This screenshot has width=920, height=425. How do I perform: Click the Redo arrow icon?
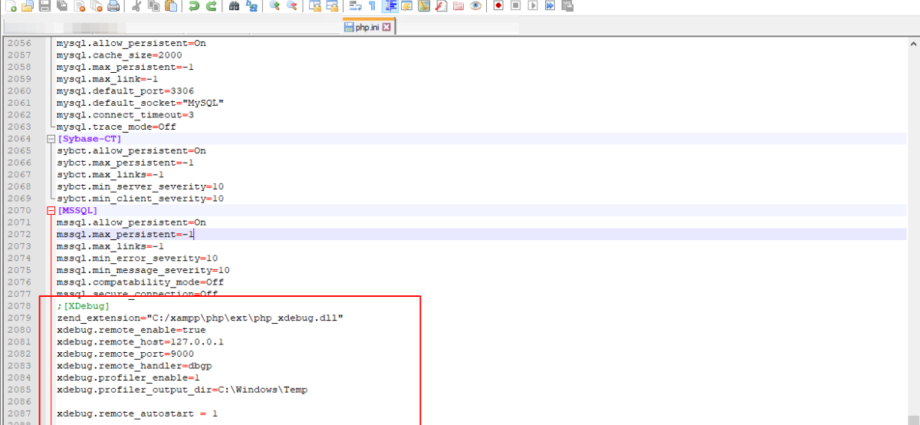coord(211,6)
